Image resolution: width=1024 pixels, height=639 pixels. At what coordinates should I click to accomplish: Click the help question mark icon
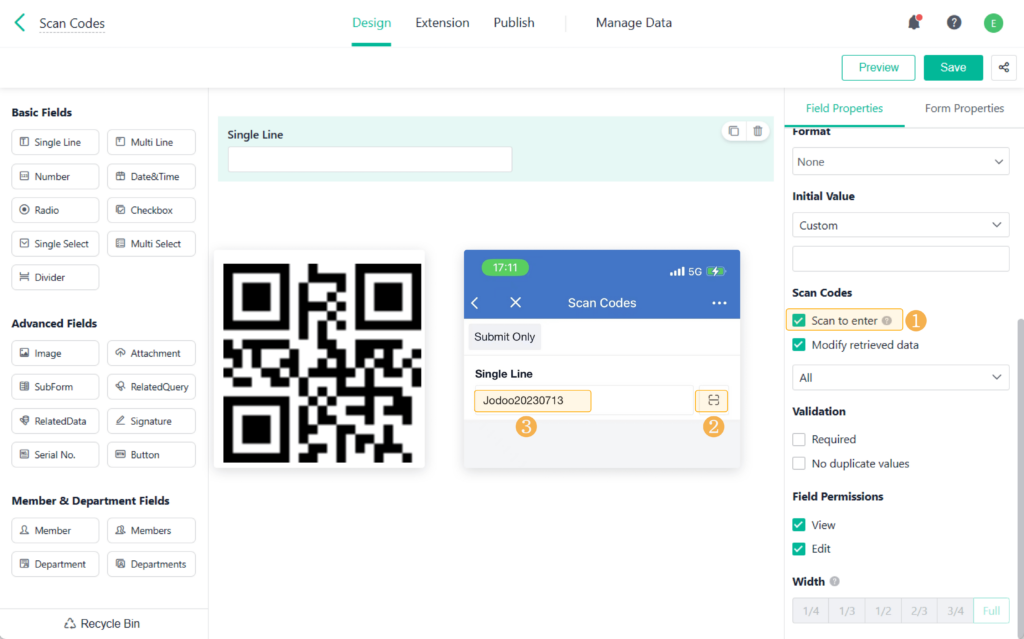click(x=953, y=22)
